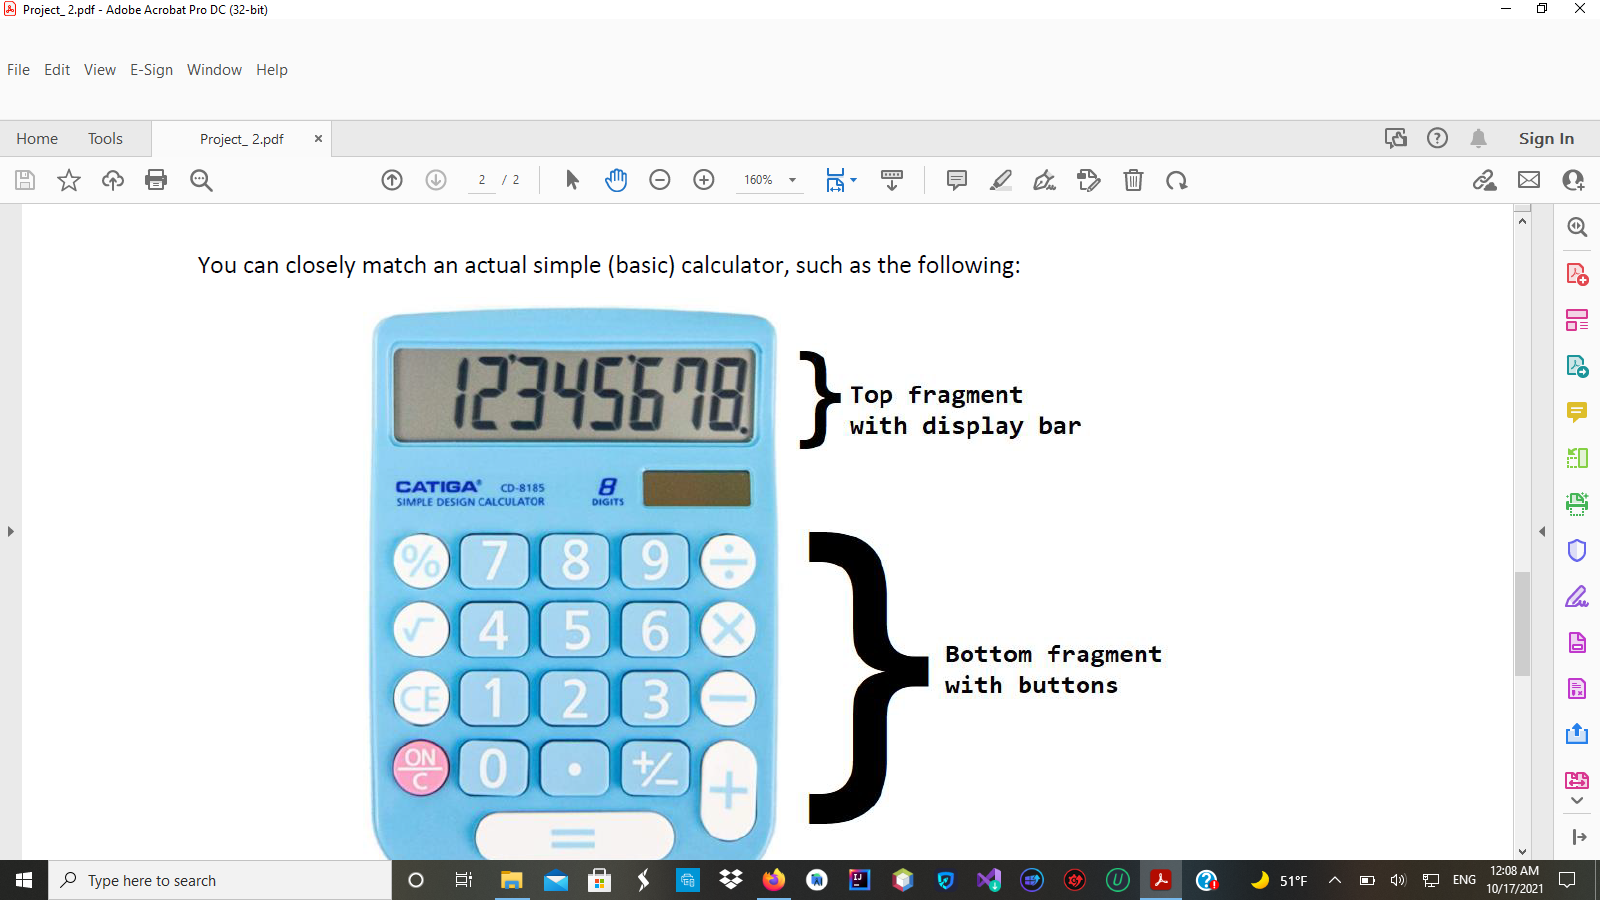Select the Highlight text tool

pyautogui.click(x=1000, y=180)
